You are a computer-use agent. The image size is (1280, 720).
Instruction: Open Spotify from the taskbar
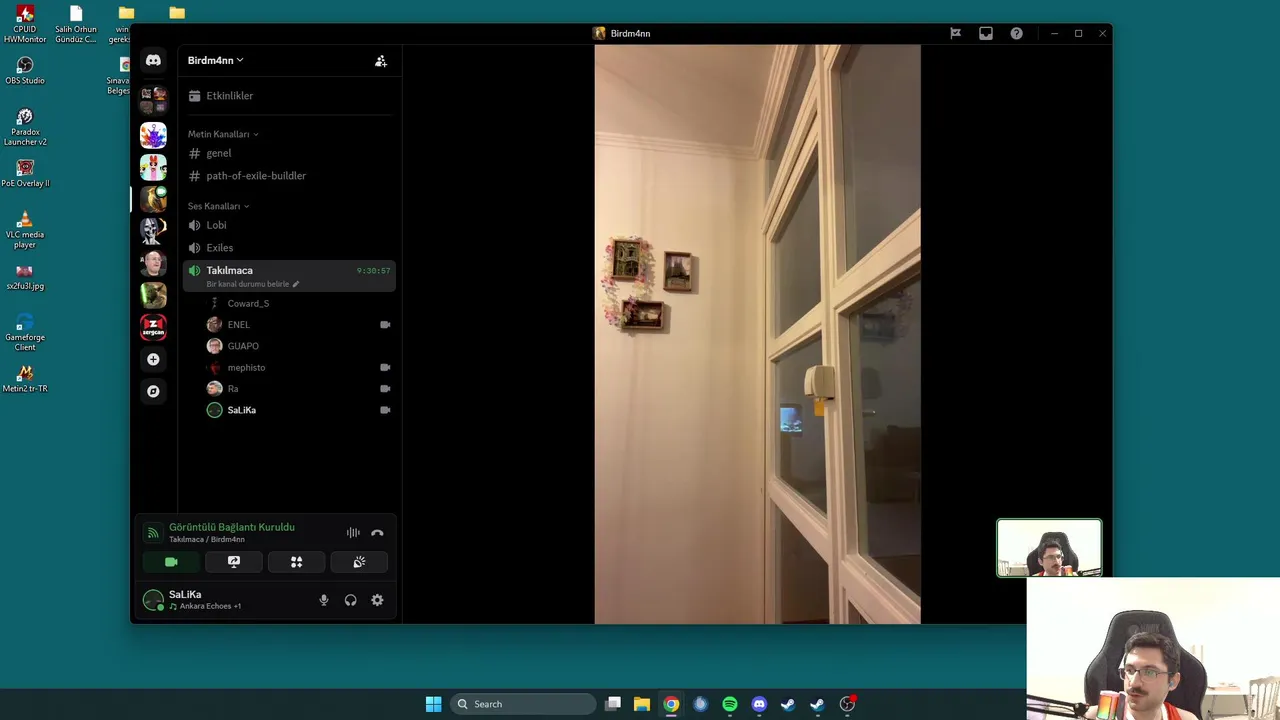(730, 704)
